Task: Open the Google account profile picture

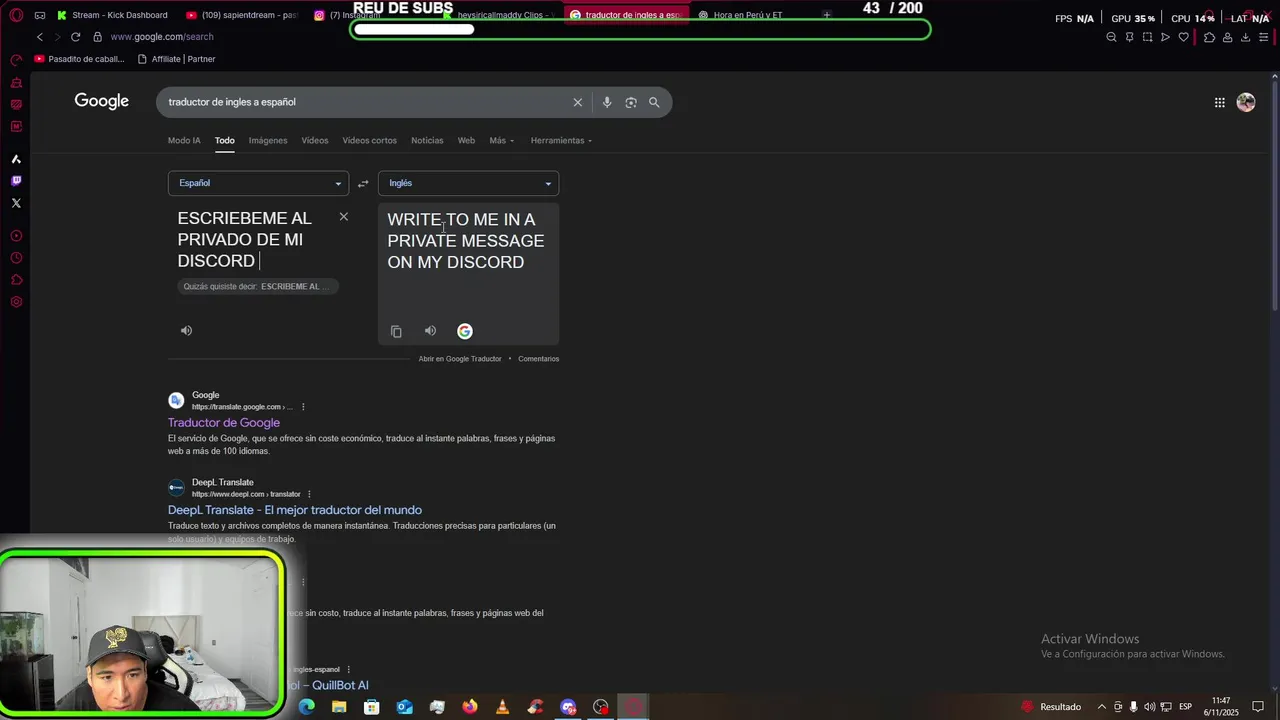Action: pyautogui.click(x=1246, y=102)
